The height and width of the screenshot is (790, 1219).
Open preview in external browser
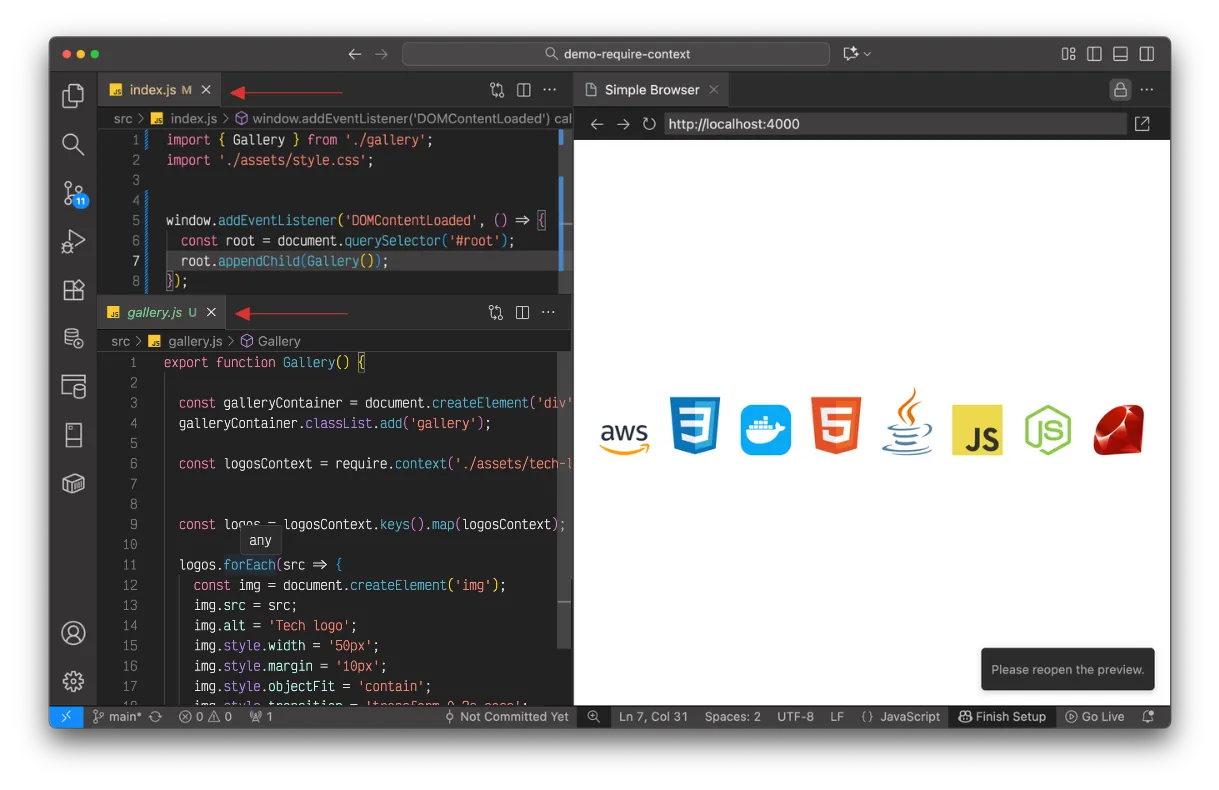click(x=1142, y=124)
